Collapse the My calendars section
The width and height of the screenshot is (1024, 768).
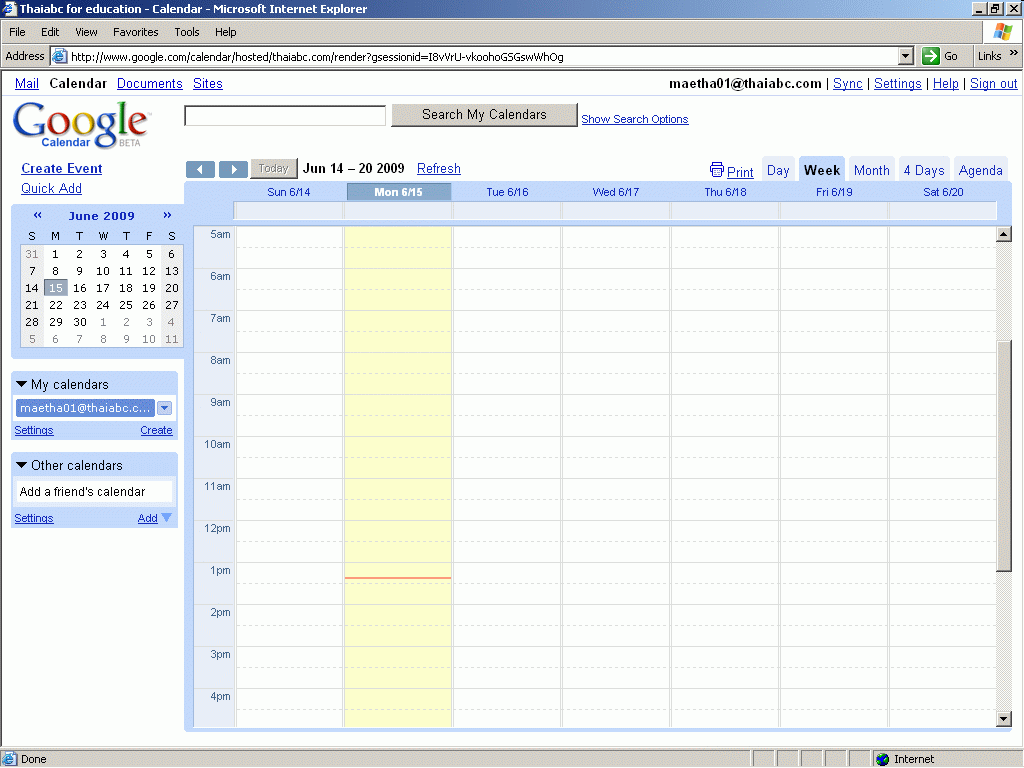[x=22, y=384]
